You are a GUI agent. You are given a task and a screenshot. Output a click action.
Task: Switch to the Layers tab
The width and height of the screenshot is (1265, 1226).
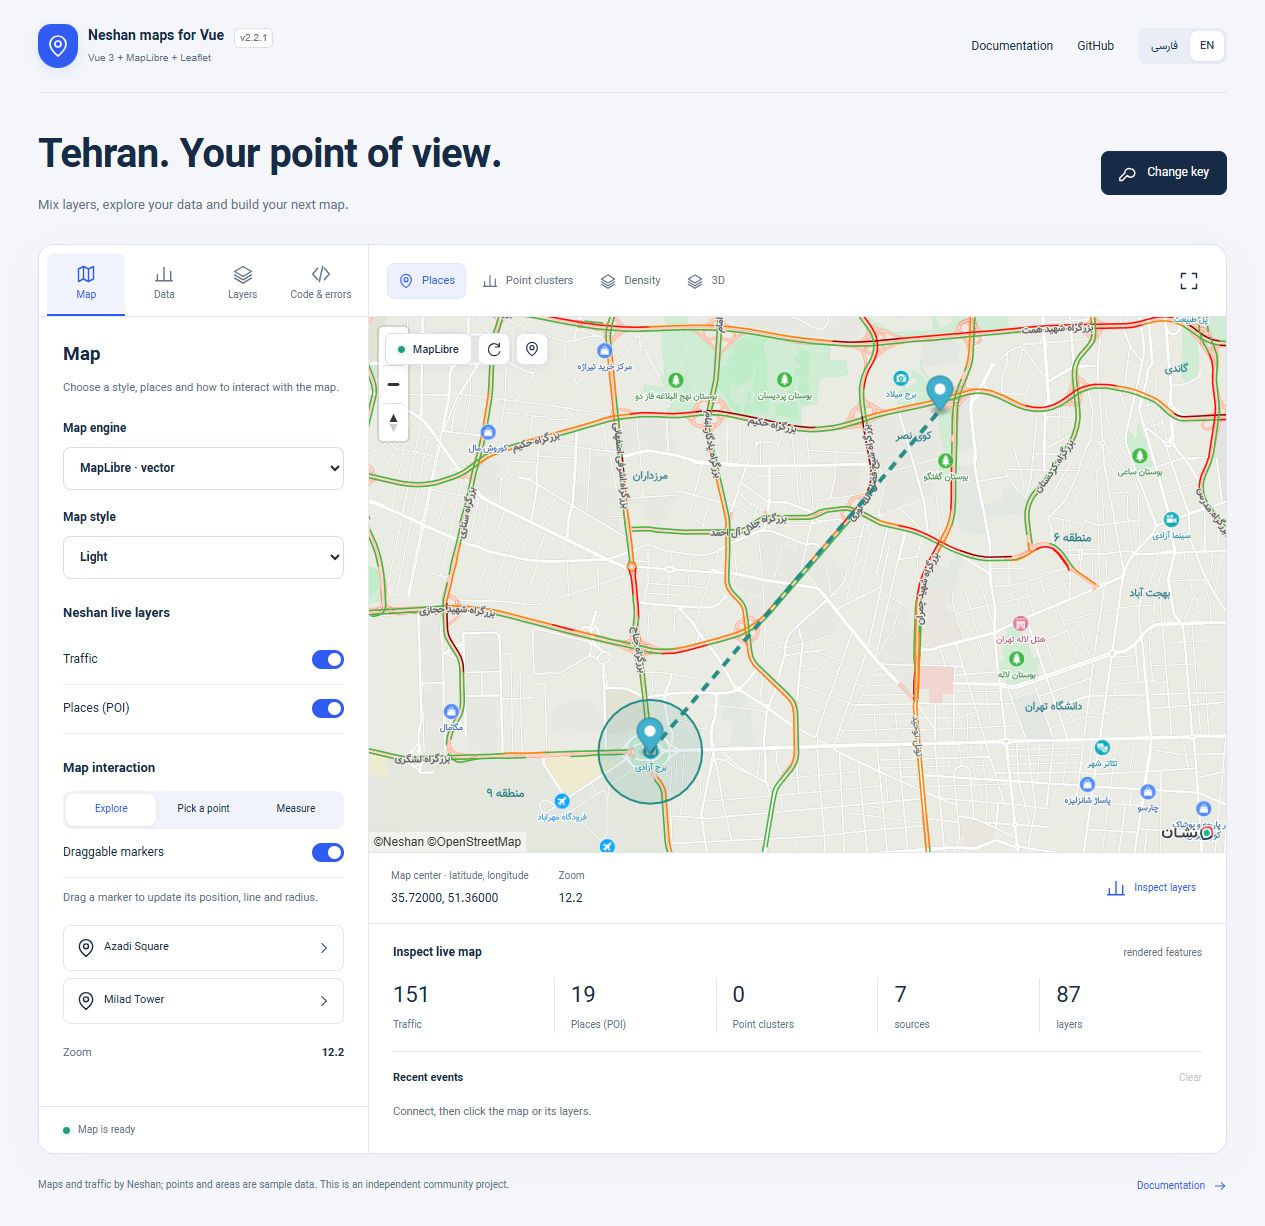click(x=242, y=283)
